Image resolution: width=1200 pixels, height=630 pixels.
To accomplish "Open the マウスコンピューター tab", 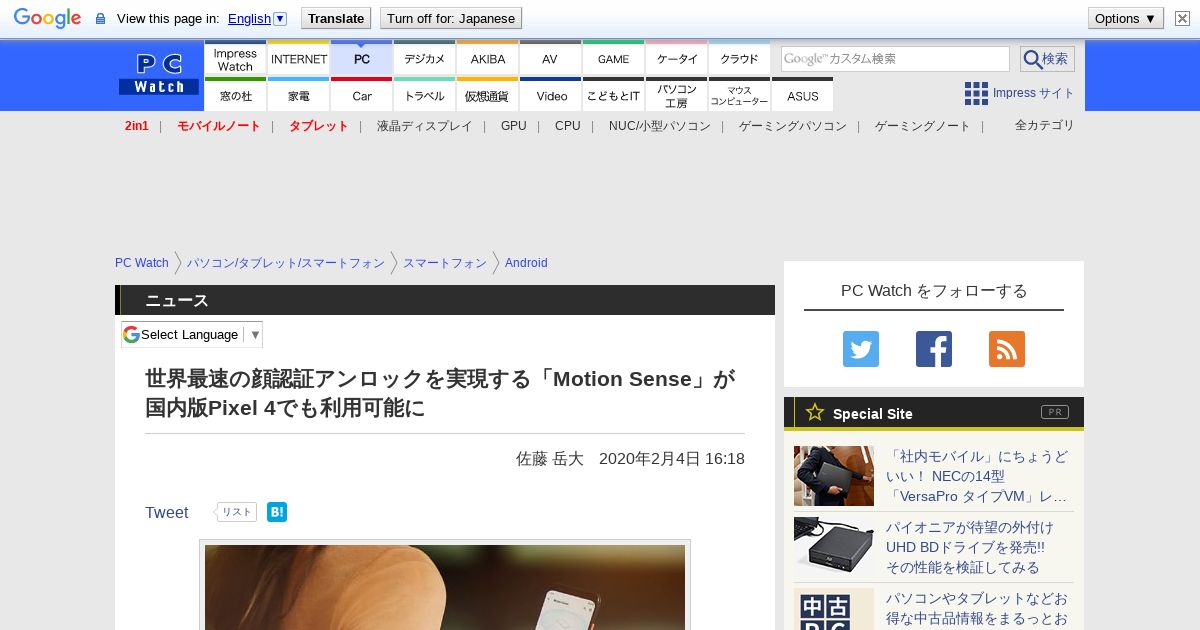I will tap(740, 95).
